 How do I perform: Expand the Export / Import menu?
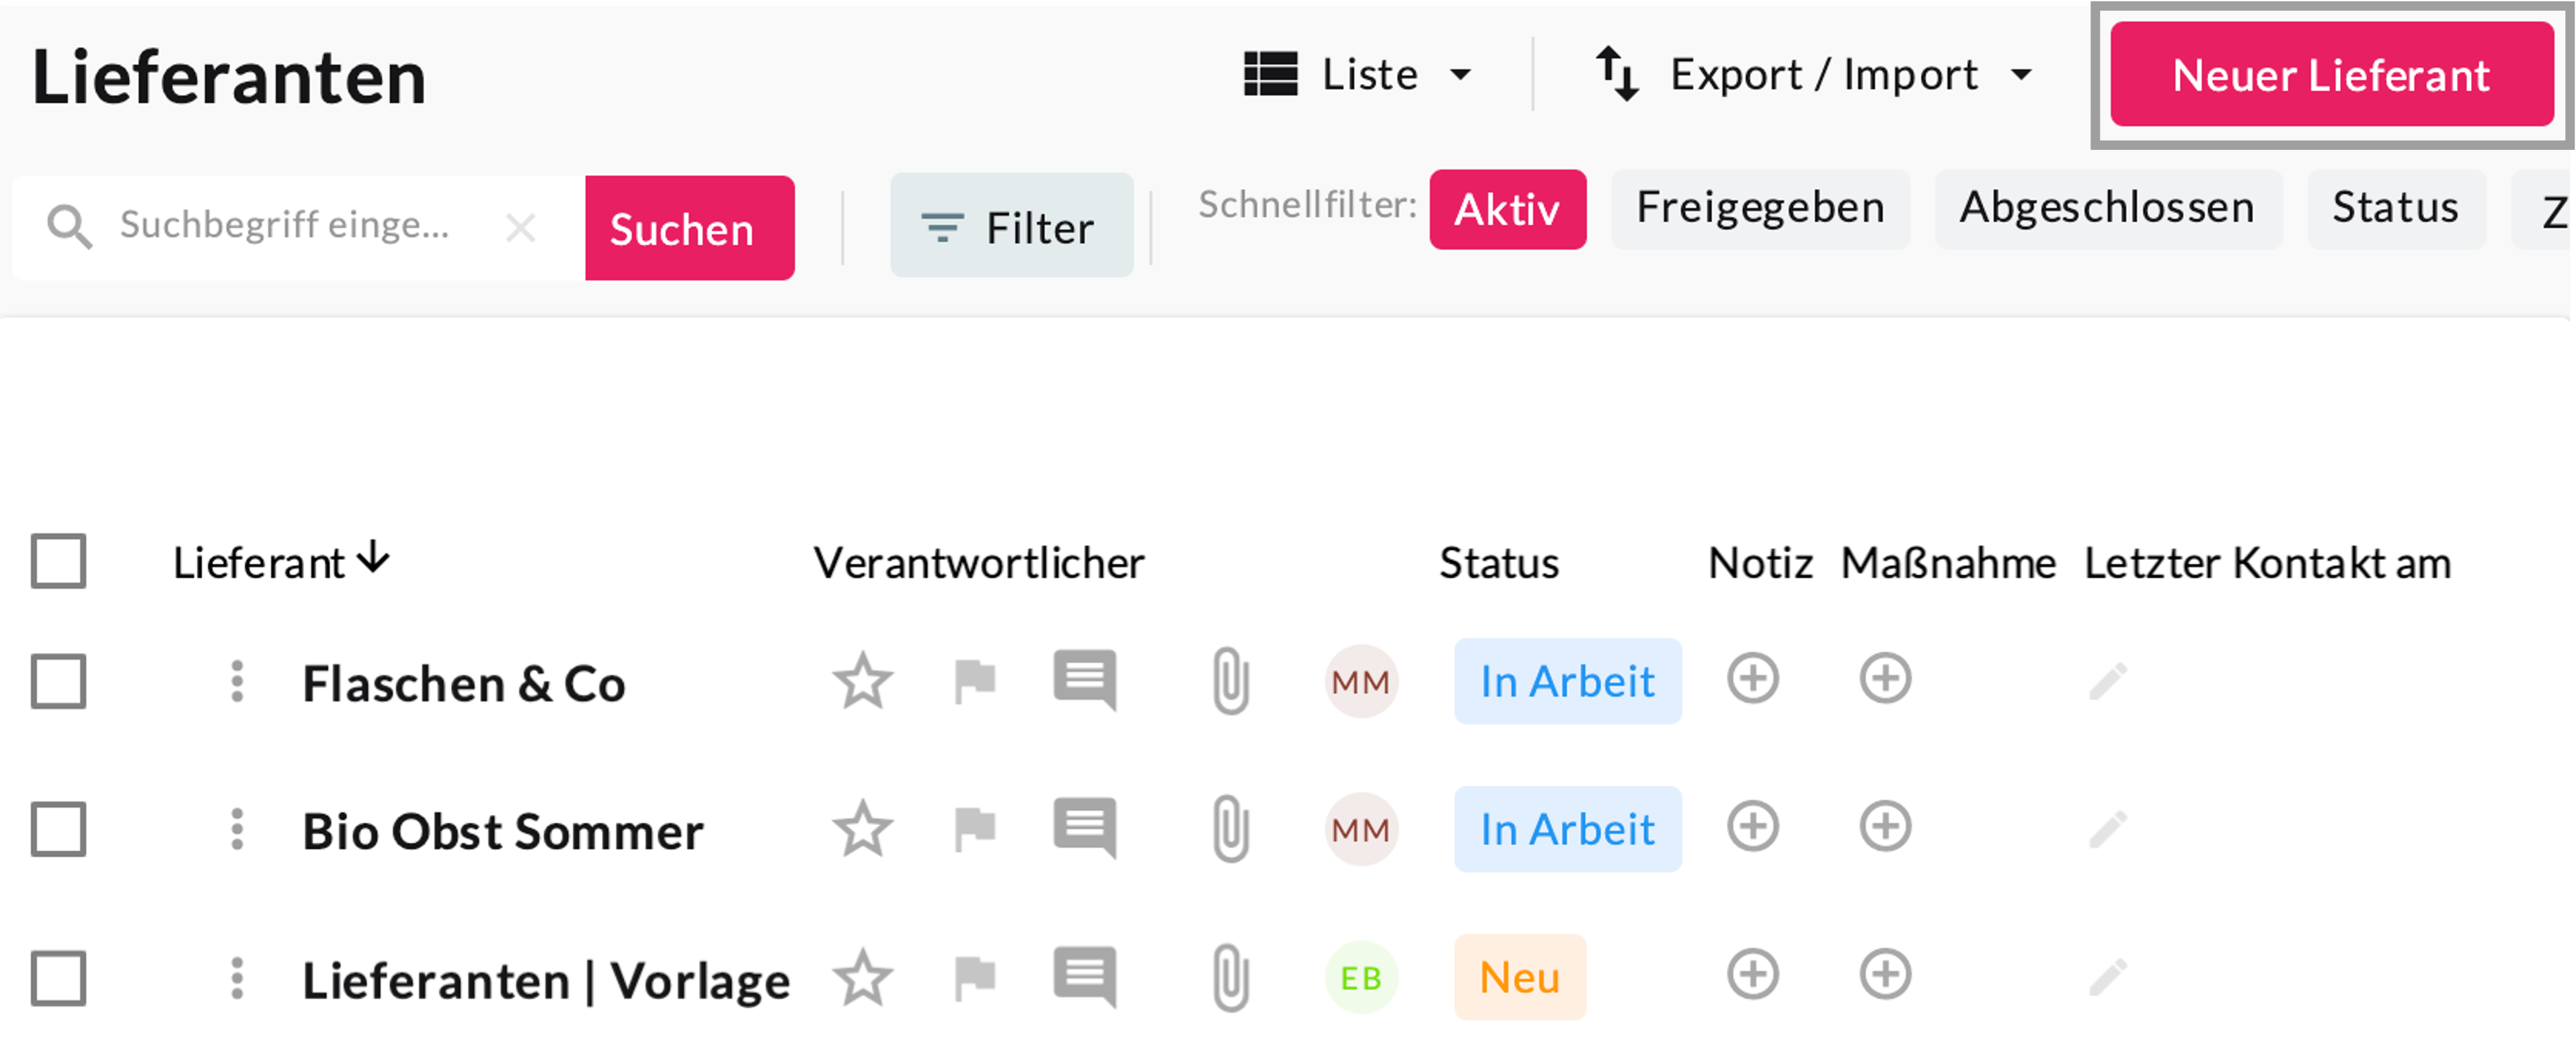point(1813,75)
